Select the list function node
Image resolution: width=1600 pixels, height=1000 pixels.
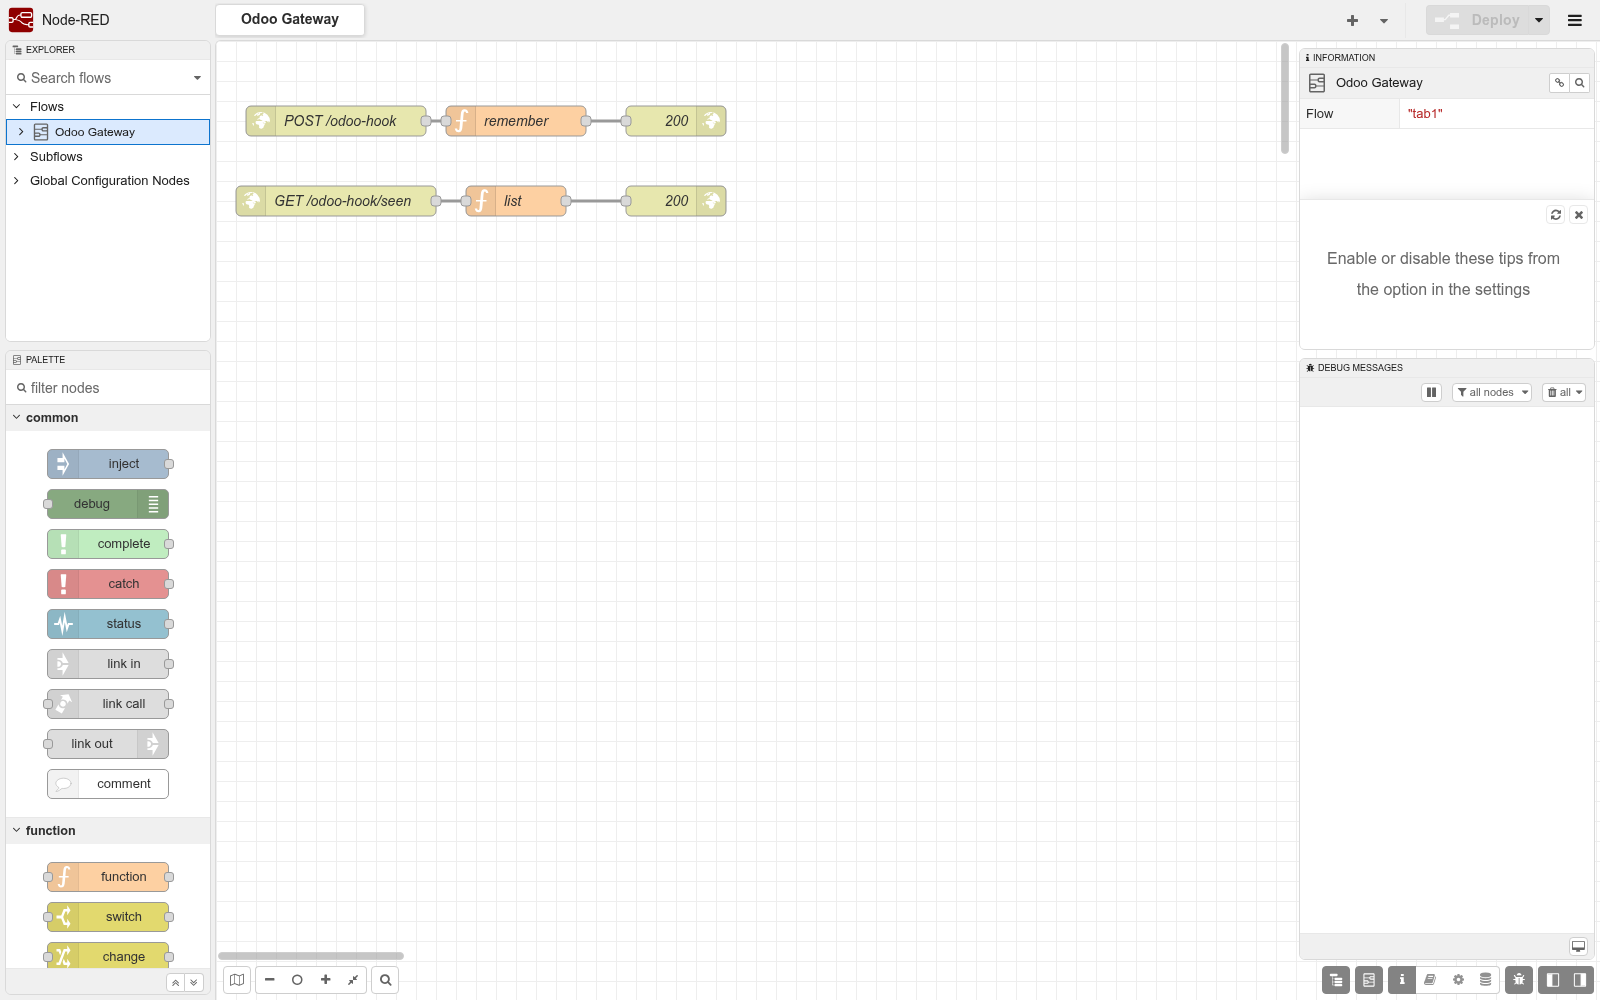(516, 201)
